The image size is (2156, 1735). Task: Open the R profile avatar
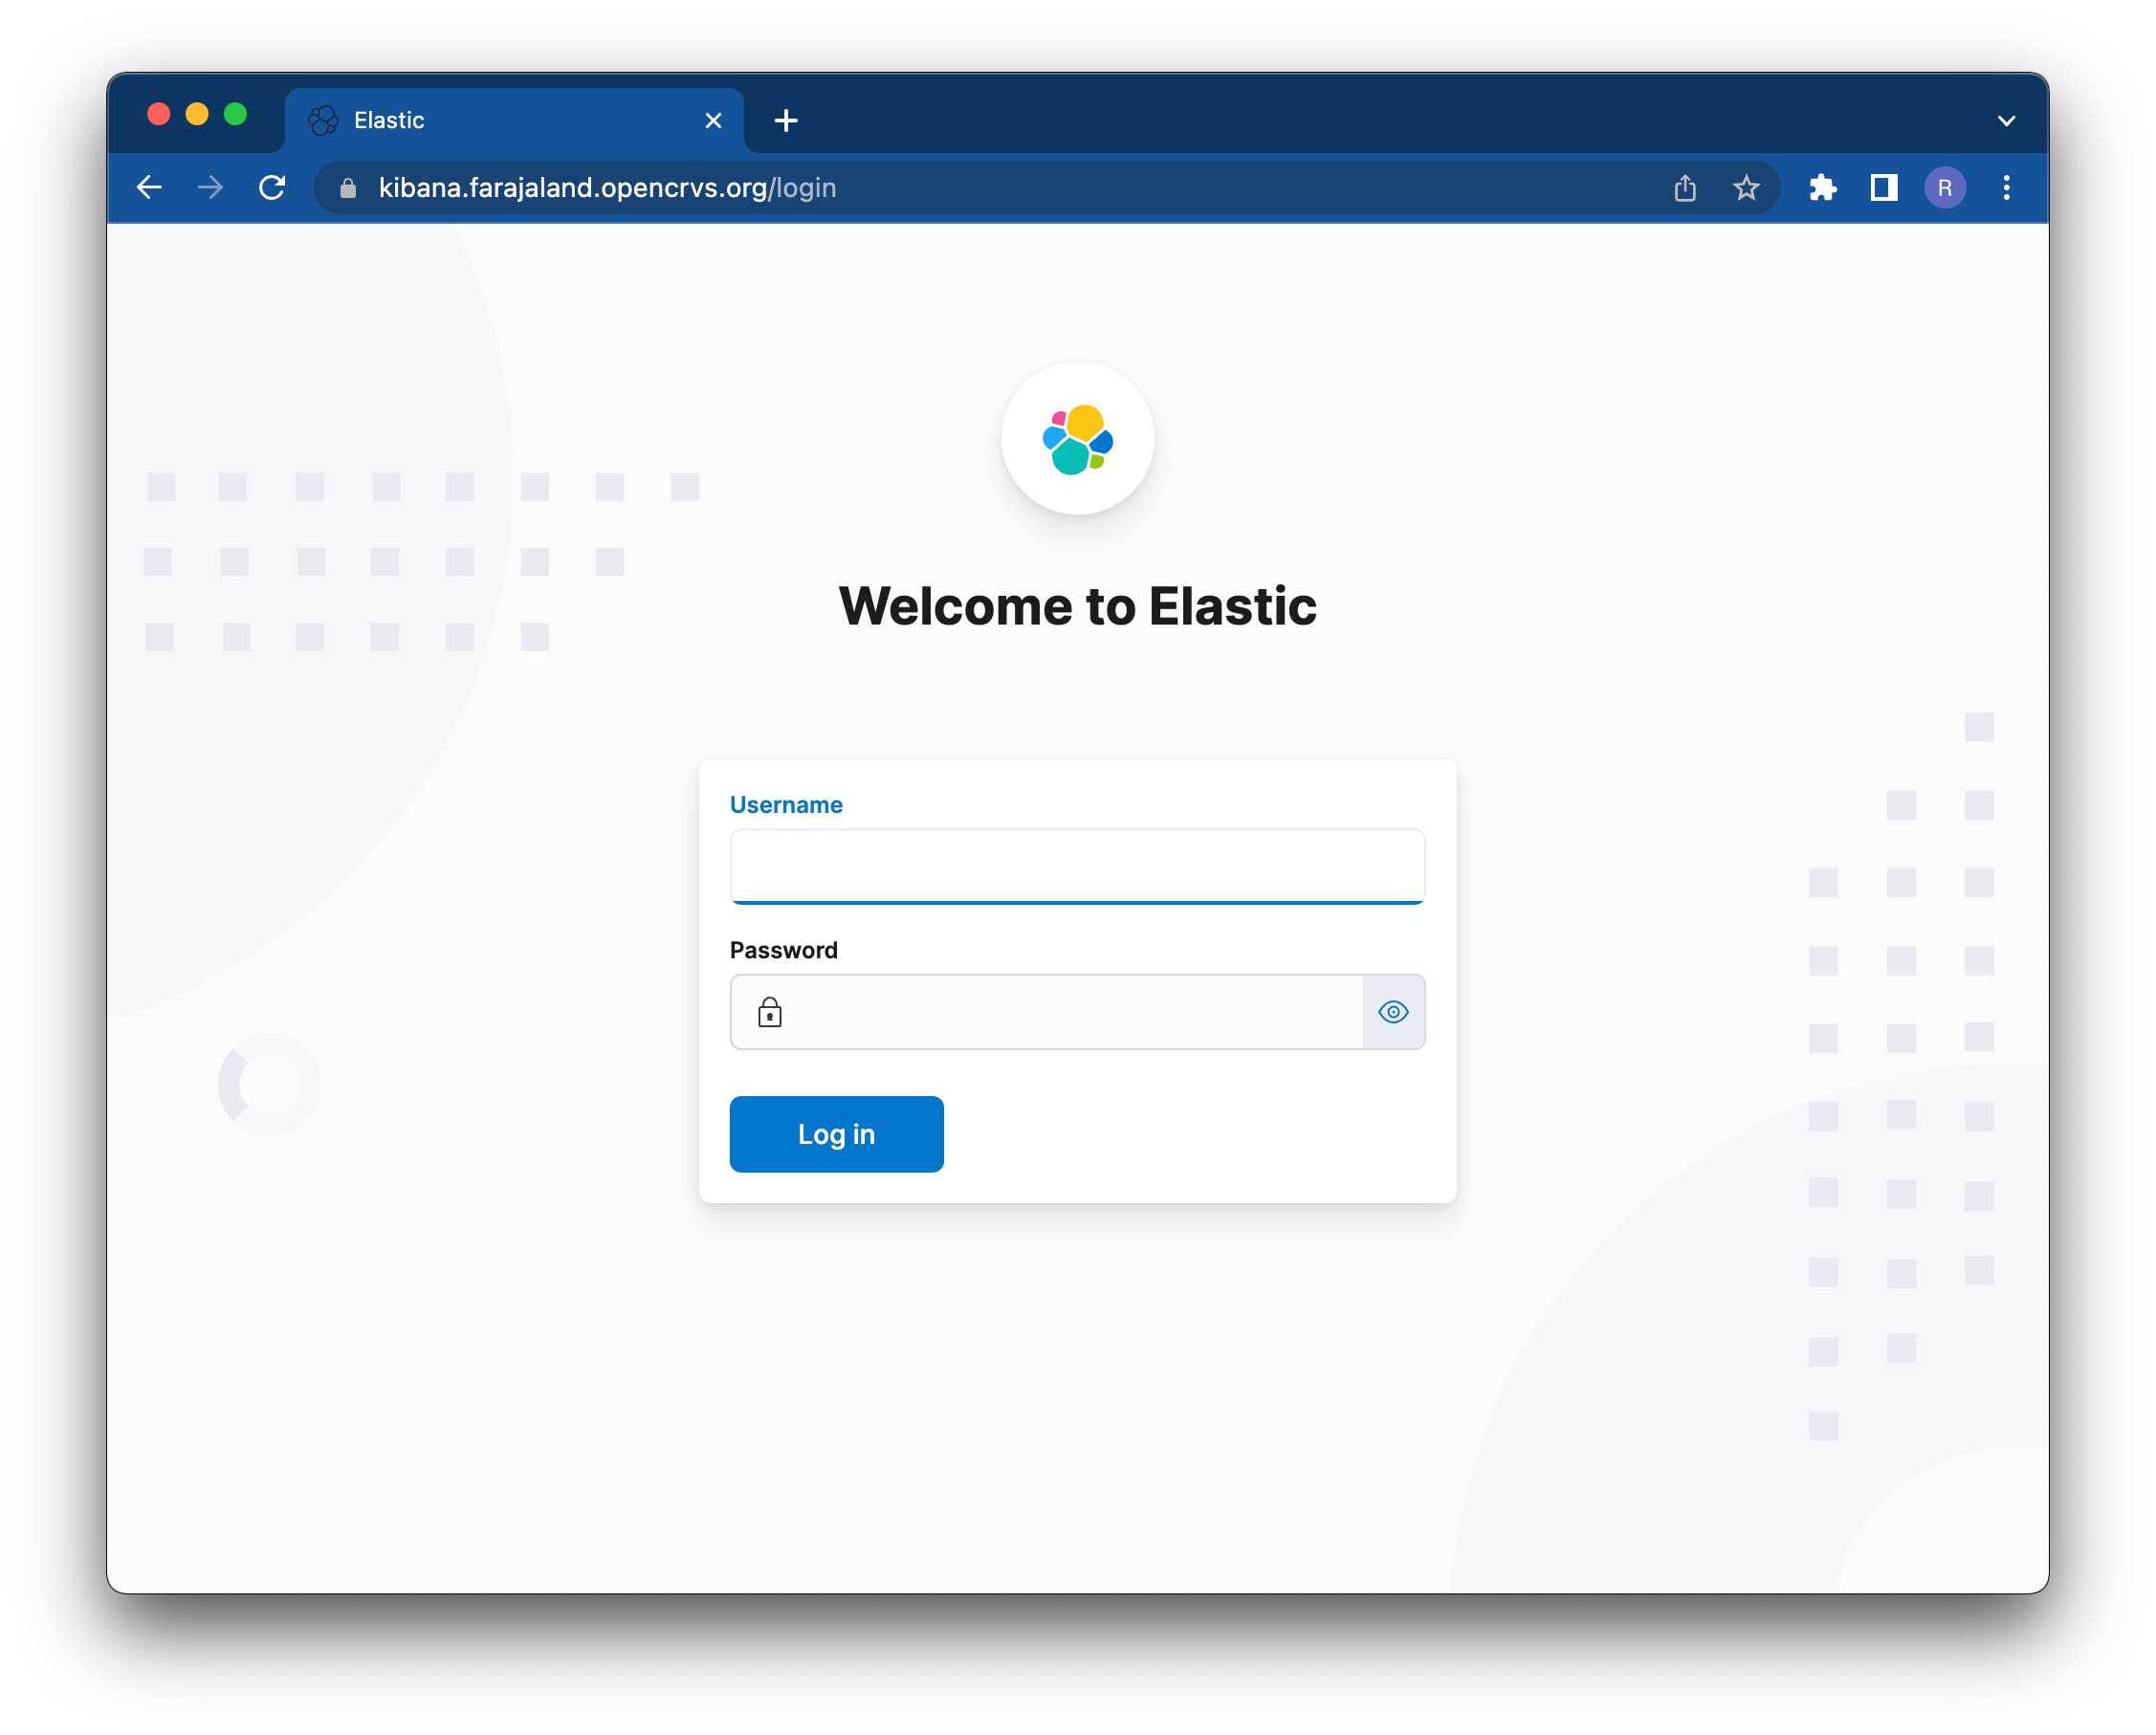pos(1945,188)
